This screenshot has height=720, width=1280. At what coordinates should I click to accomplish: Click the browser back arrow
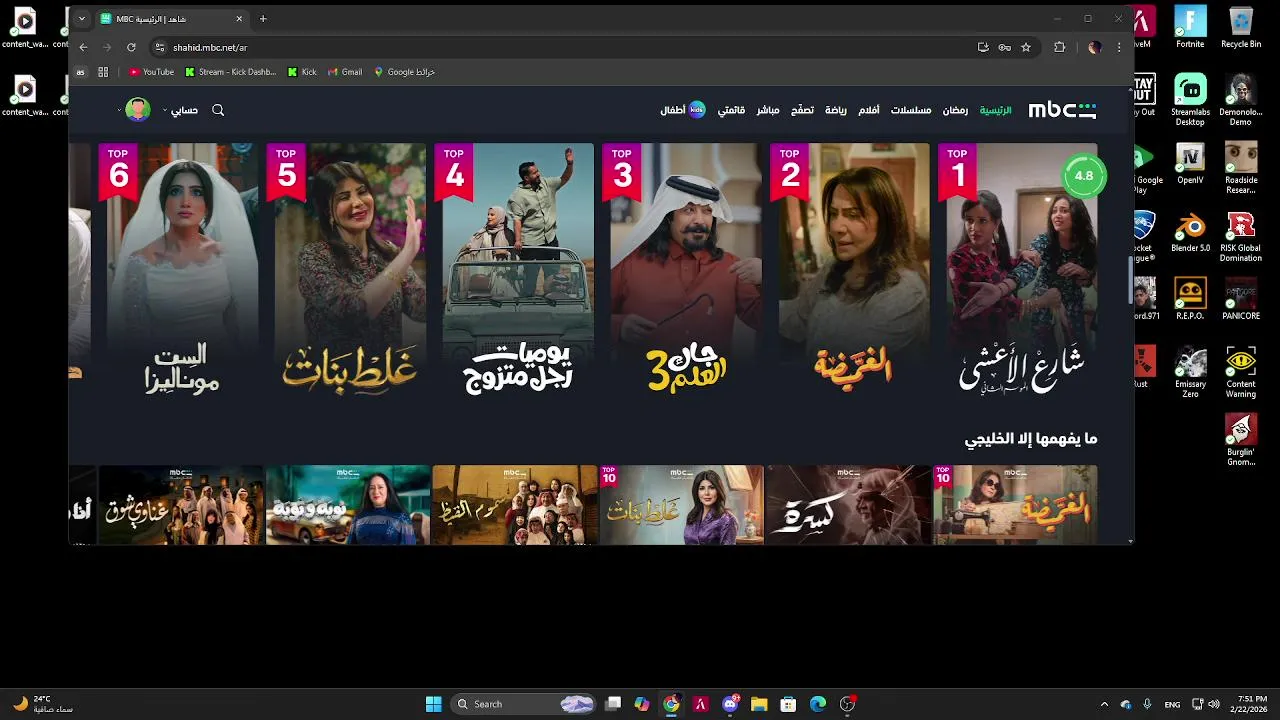[84, 47]
